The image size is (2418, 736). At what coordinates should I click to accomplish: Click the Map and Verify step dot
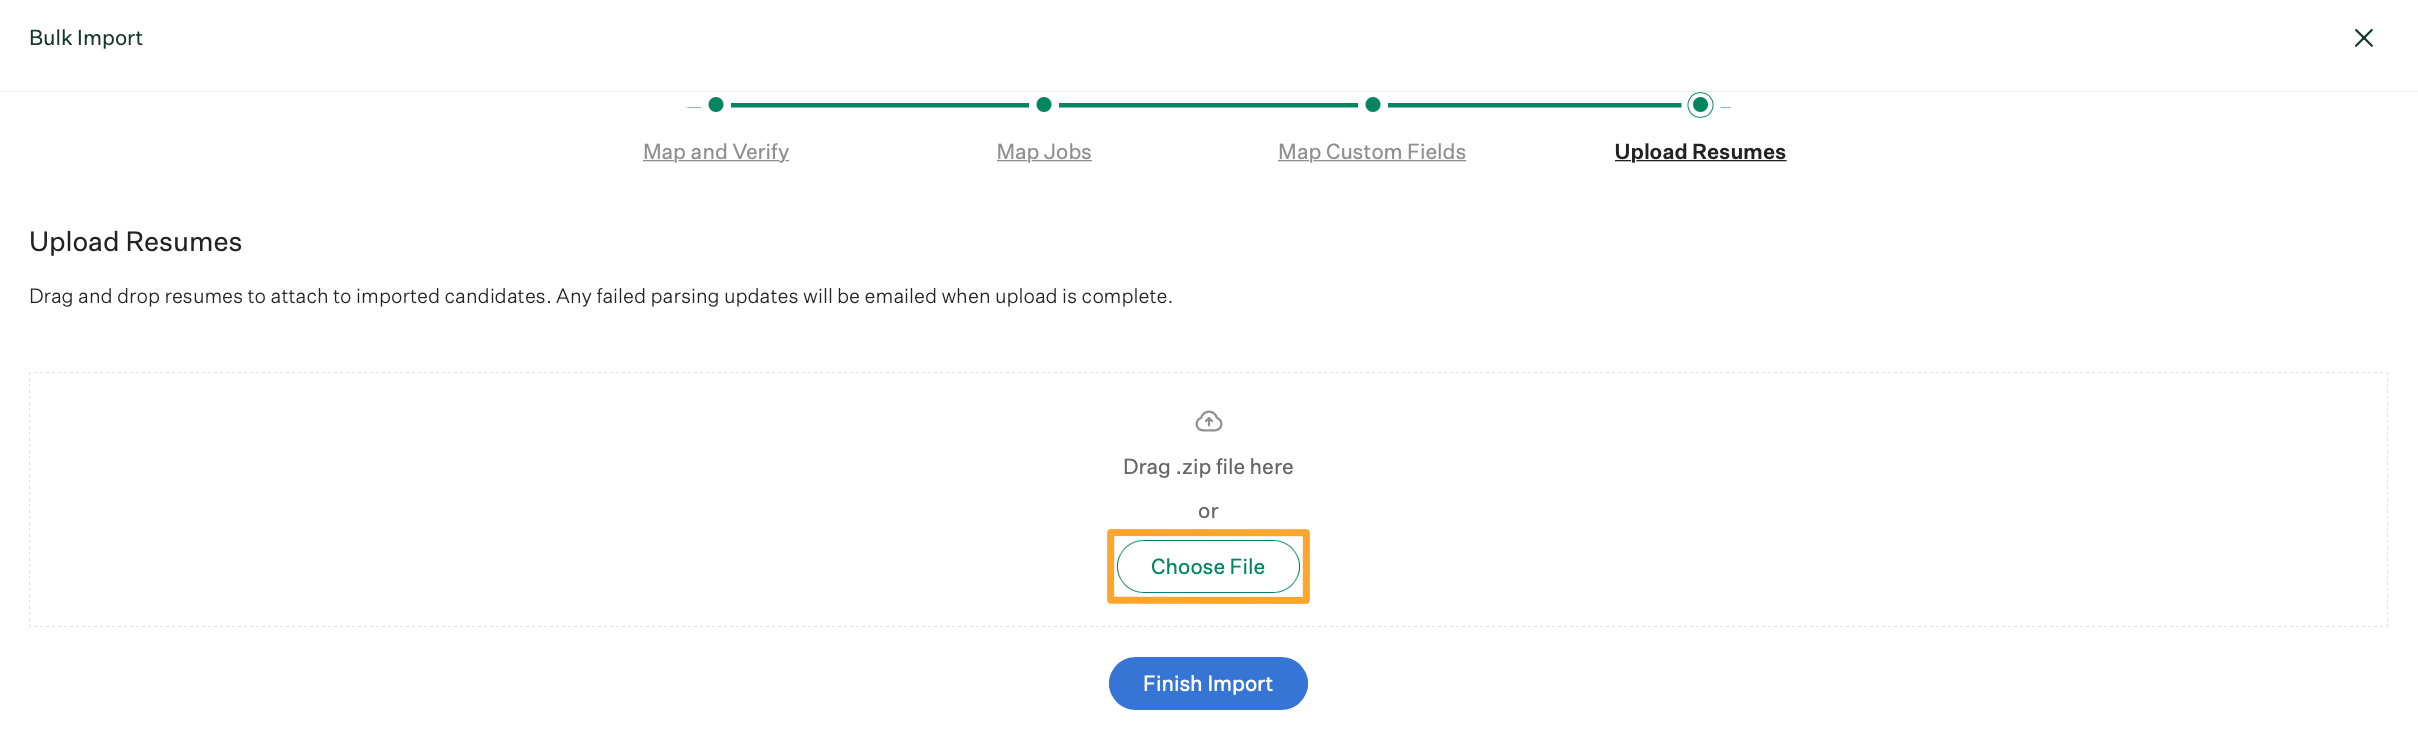pyautogui.click(x=716, y=105)
